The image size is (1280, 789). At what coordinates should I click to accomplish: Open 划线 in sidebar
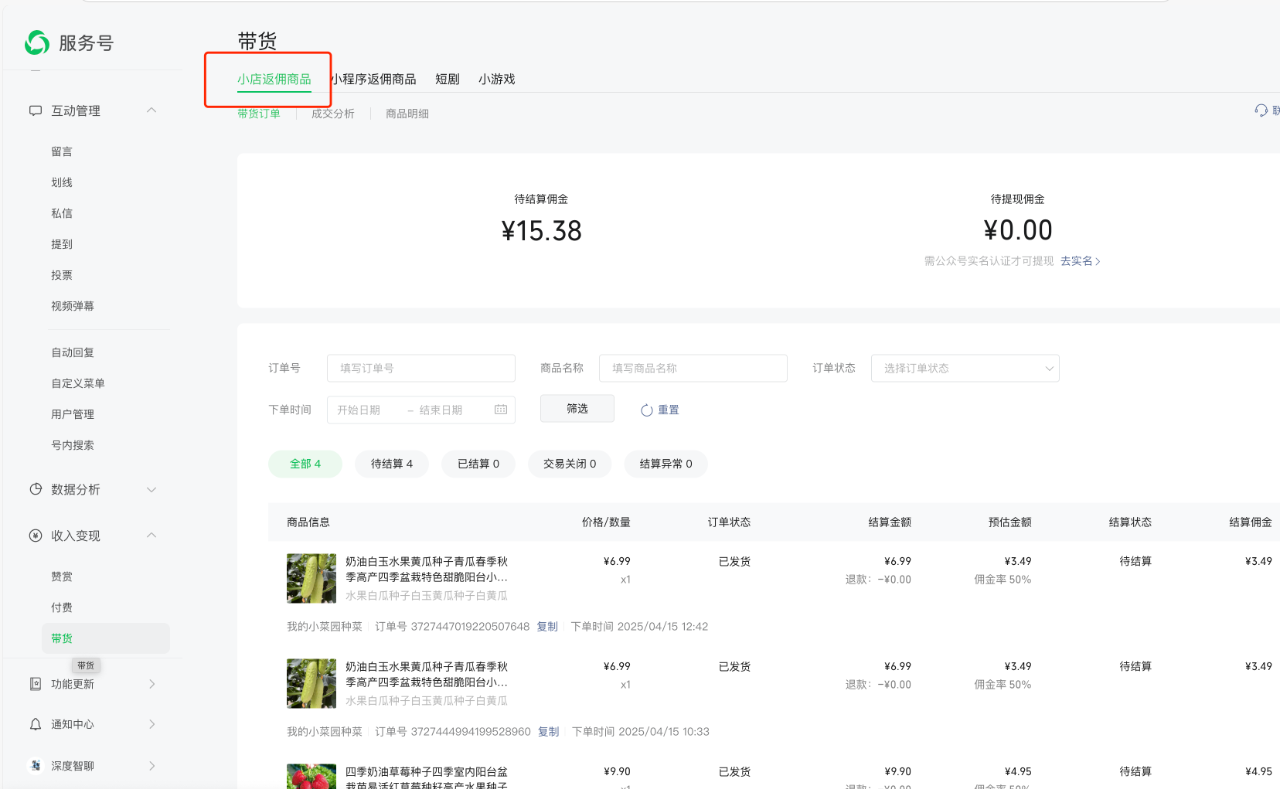[x=62, y=183]
